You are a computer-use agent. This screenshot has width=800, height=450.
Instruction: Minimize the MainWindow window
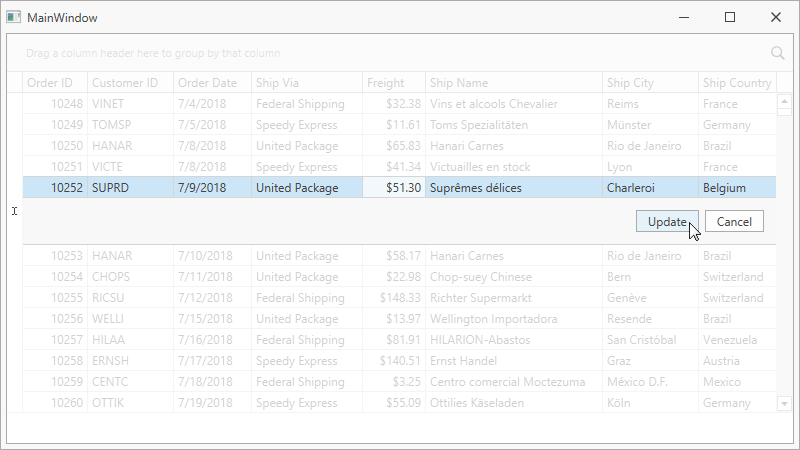click(684, 17)
